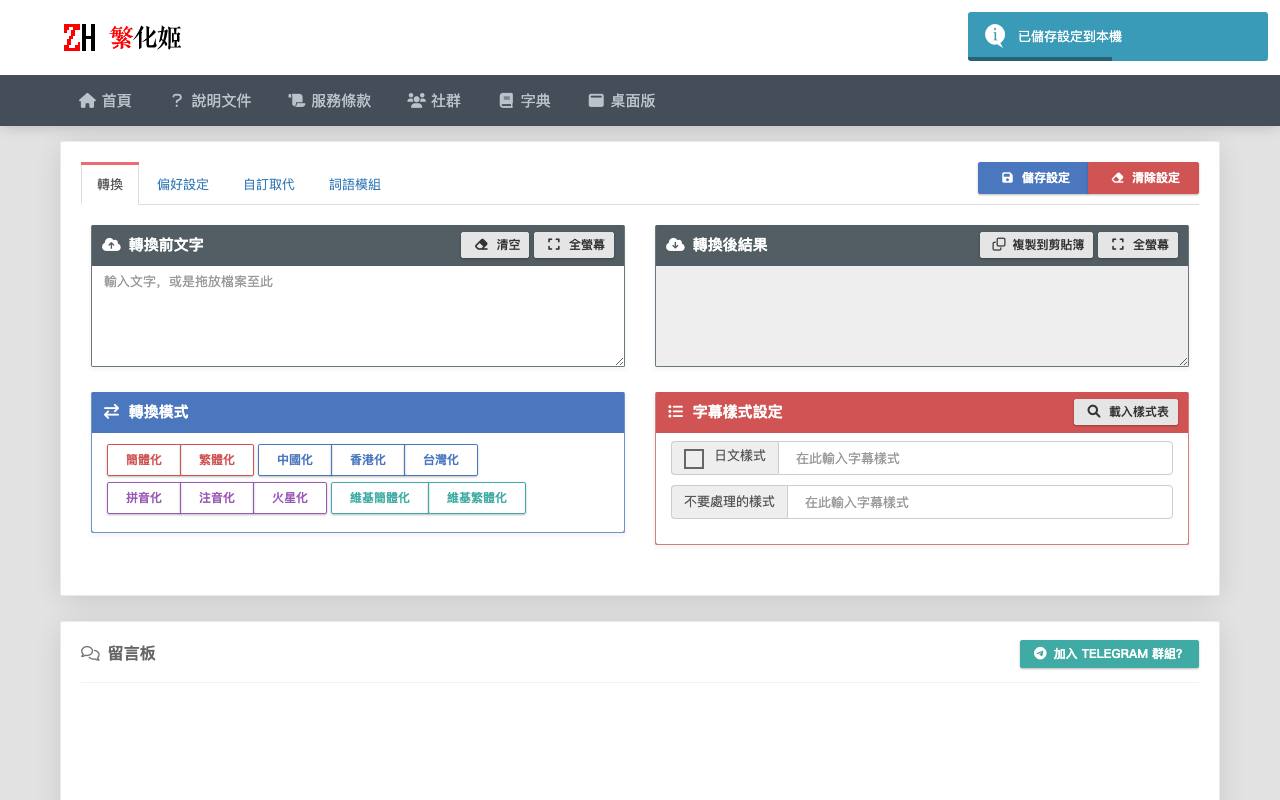Click the swap arrows icon by 轉換模式
Screen dimensions: 1280x800
pos(111,412)
